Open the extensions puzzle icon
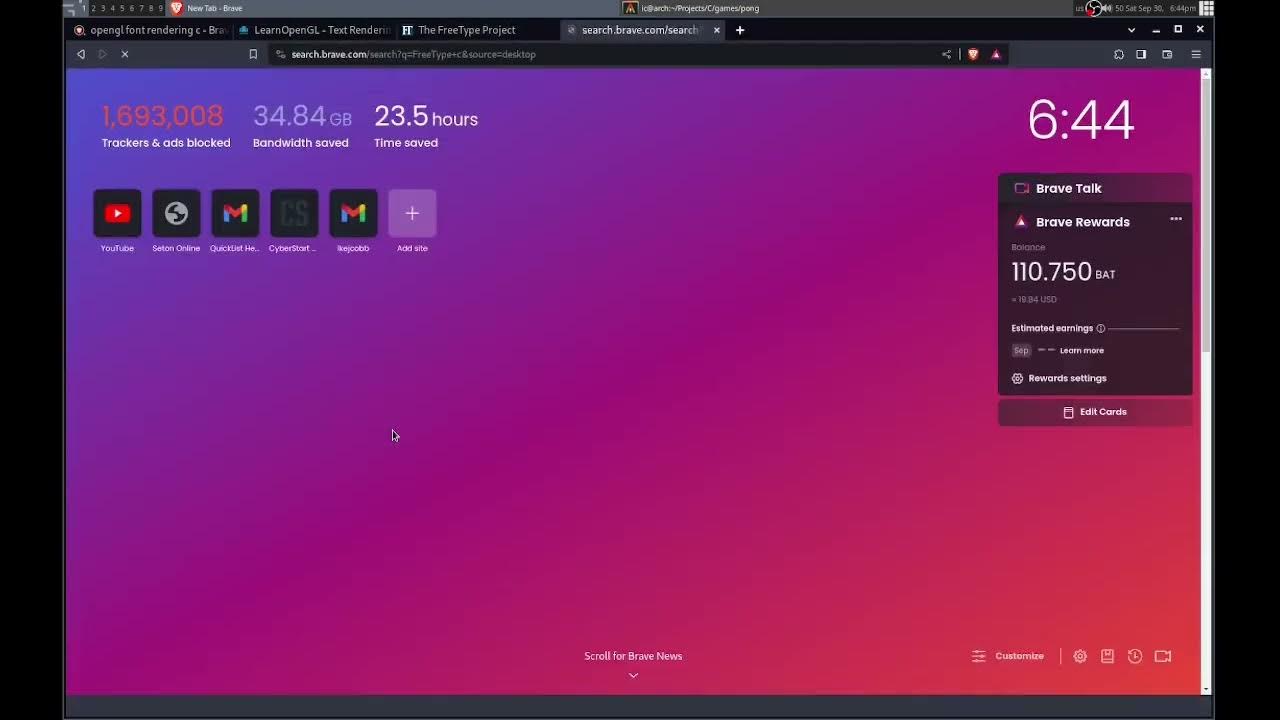This screenshot has height=720, width=1280. click(x=1118, y=54)
